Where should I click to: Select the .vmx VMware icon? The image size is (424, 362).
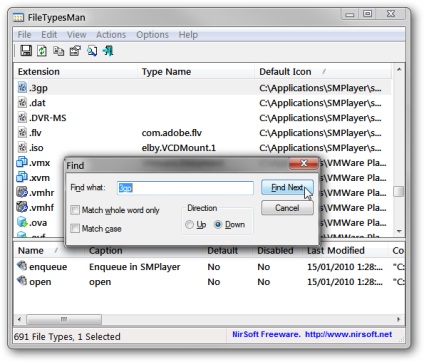pyautogui.click(x=22, y=162)
